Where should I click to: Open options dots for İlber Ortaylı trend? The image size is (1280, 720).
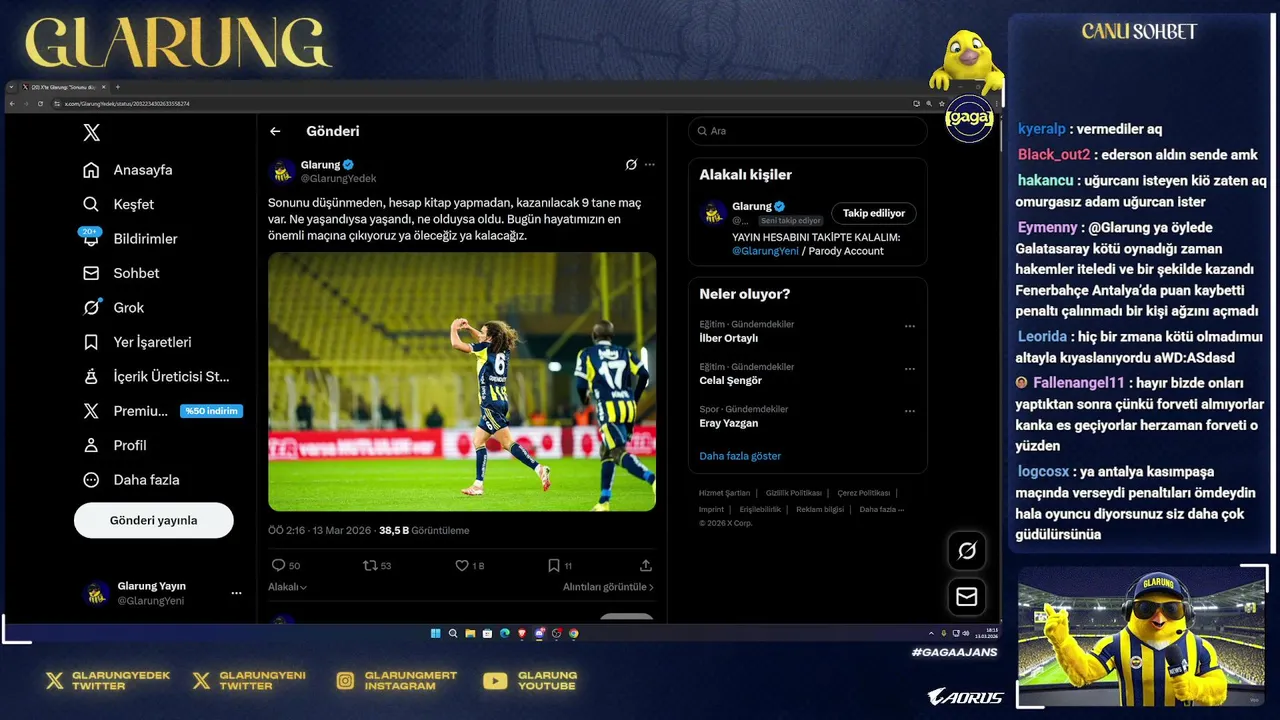tap(909, 326)
